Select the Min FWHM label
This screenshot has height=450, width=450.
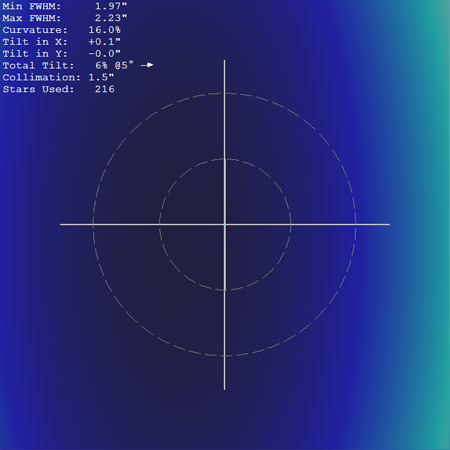(x=32, y=6)
